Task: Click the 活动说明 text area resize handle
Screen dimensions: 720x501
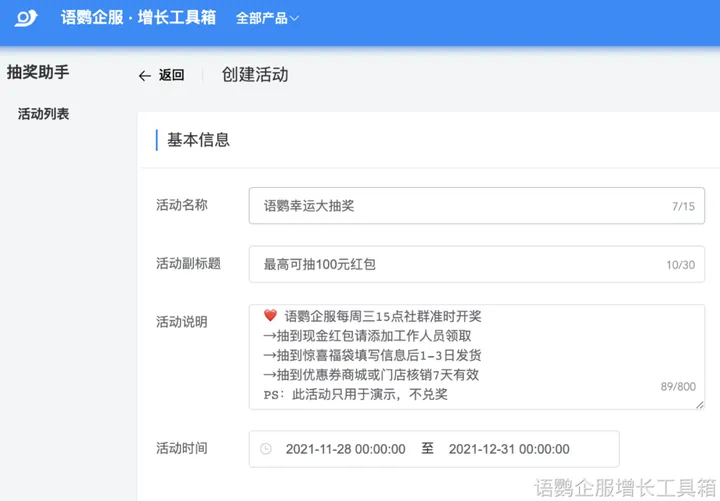Action: (699, 404)
